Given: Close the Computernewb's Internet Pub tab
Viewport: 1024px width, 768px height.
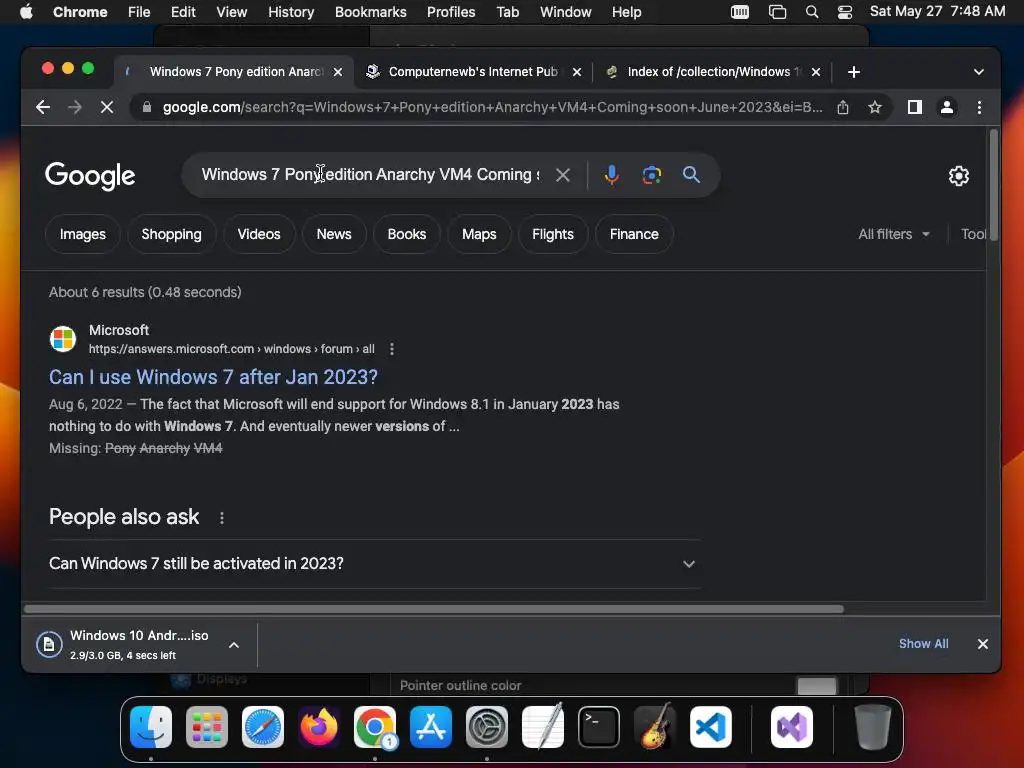Looking at the screenshot, I should pos(577,72).
